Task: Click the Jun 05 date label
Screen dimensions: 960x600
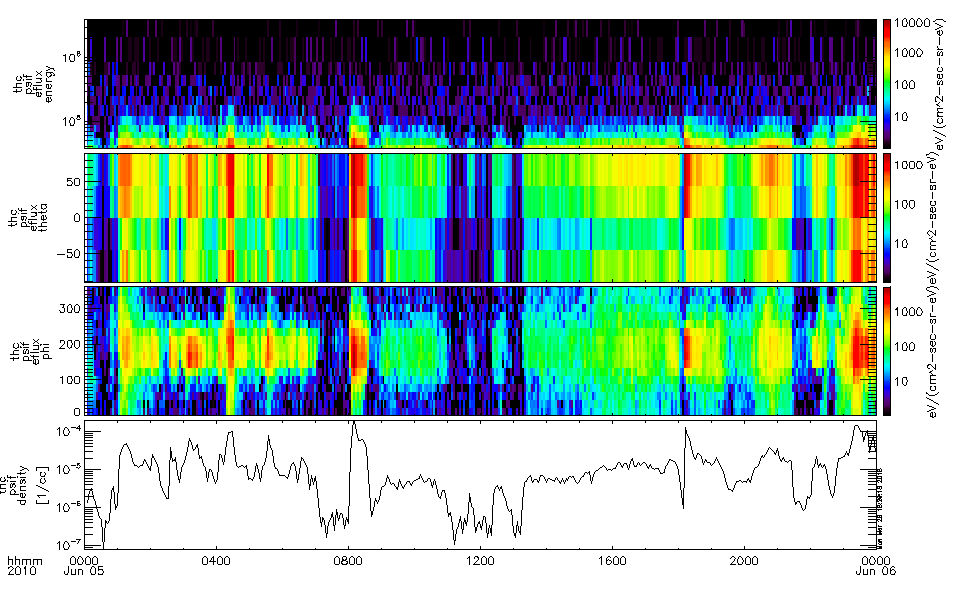Action: point(89,571)
